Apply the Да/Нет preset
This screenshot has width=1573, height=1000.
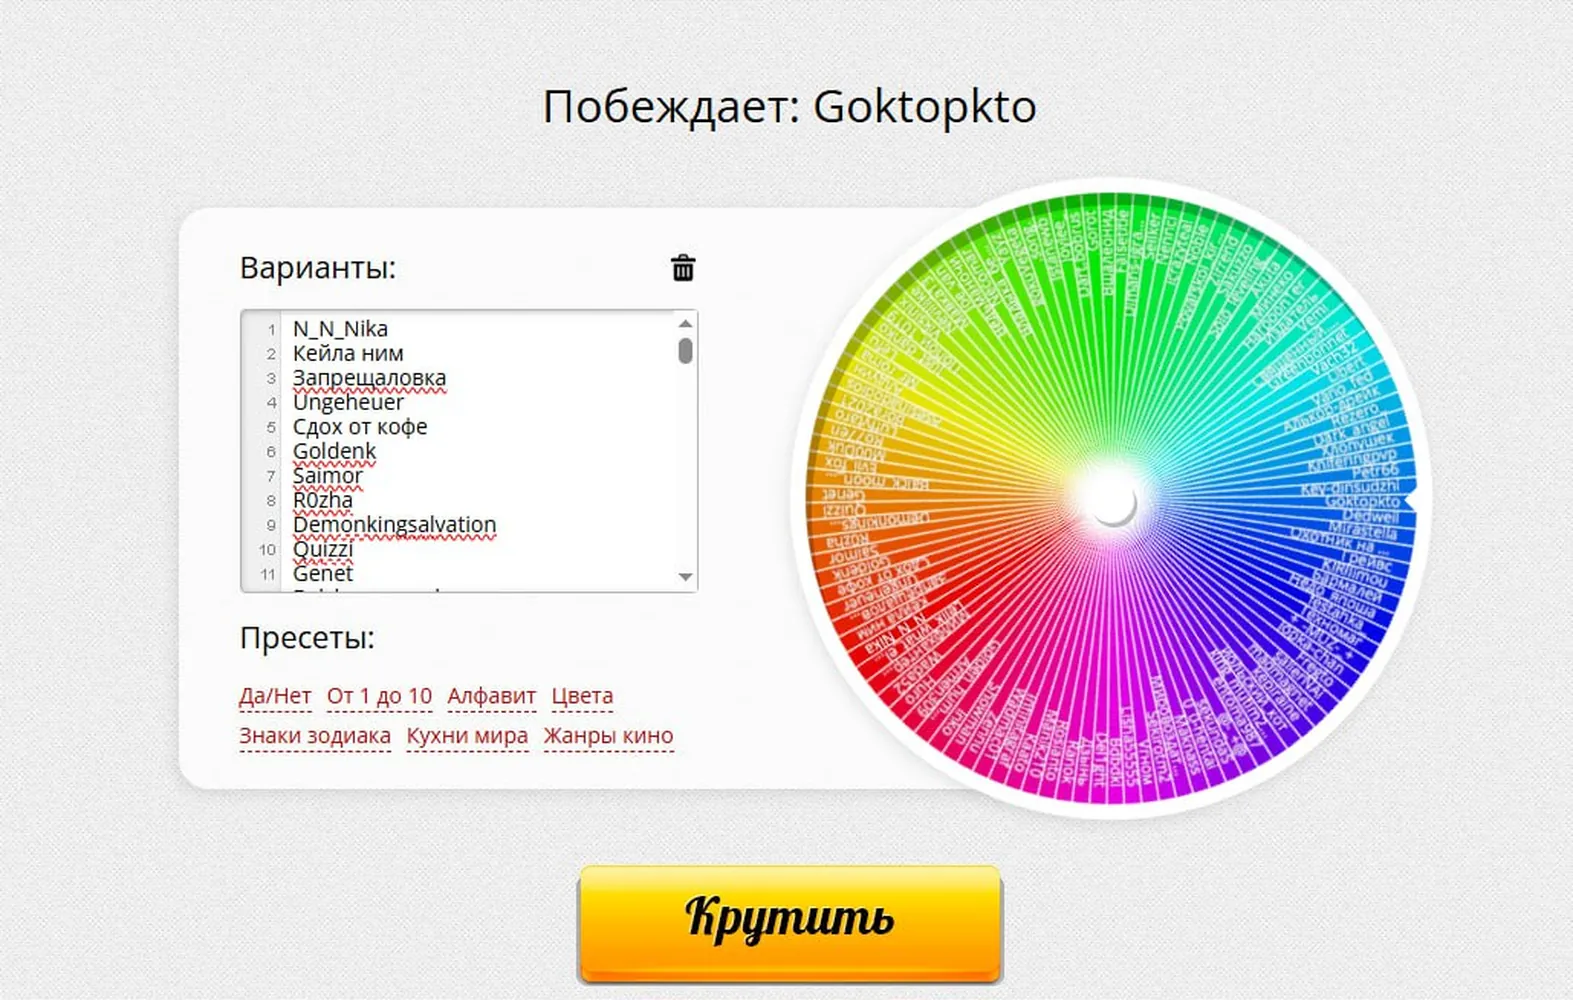[x=275, y=696]
